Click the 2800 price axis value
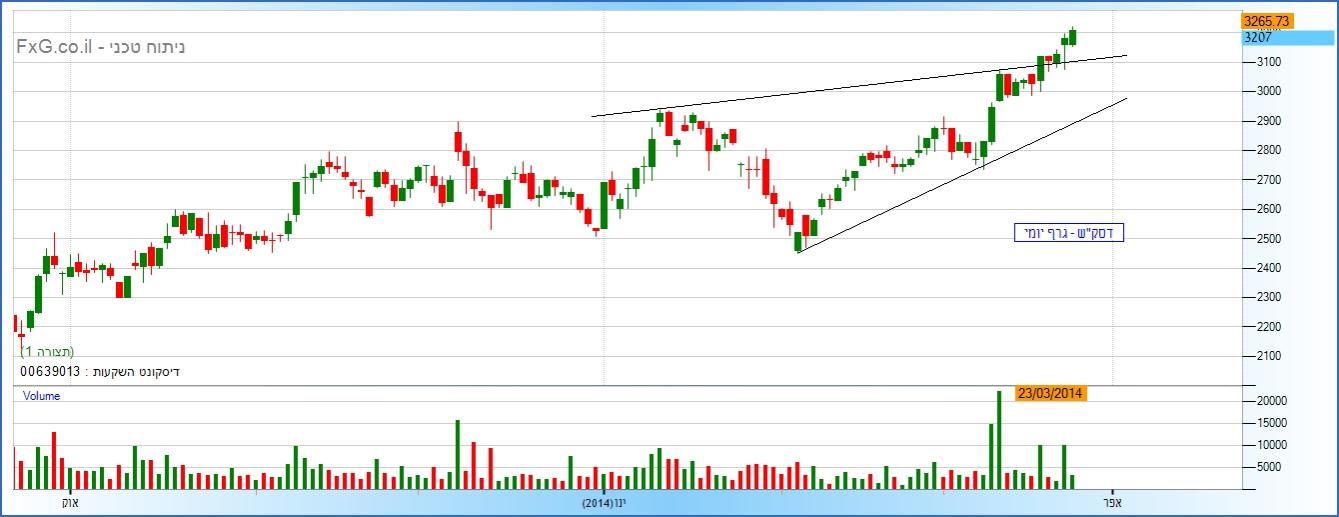1339x517 pixels. coord(1267,150)
